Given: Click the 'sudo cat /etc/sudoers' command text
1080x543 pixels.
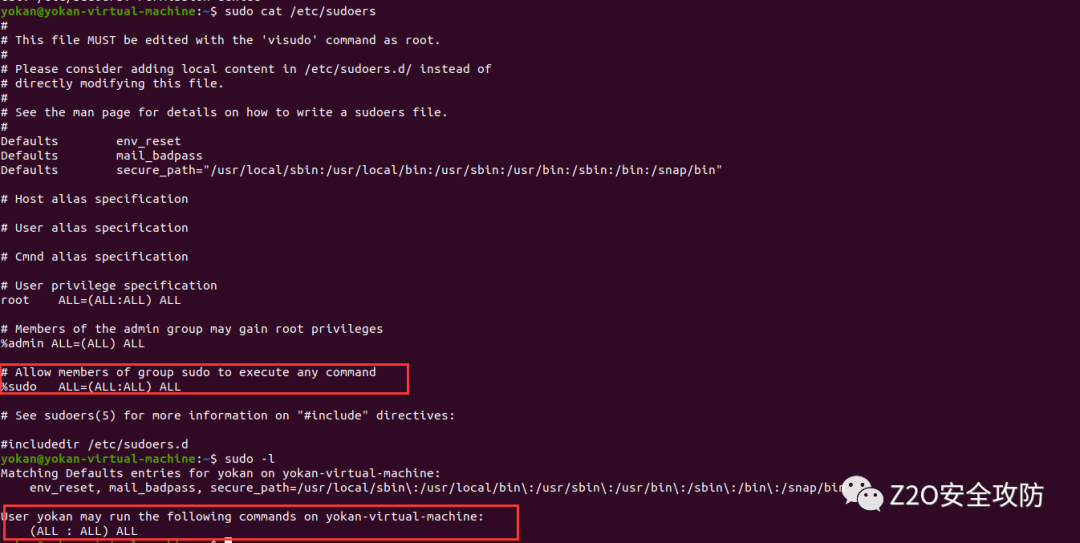Looking at the screenshot, I should click(300, 12).
